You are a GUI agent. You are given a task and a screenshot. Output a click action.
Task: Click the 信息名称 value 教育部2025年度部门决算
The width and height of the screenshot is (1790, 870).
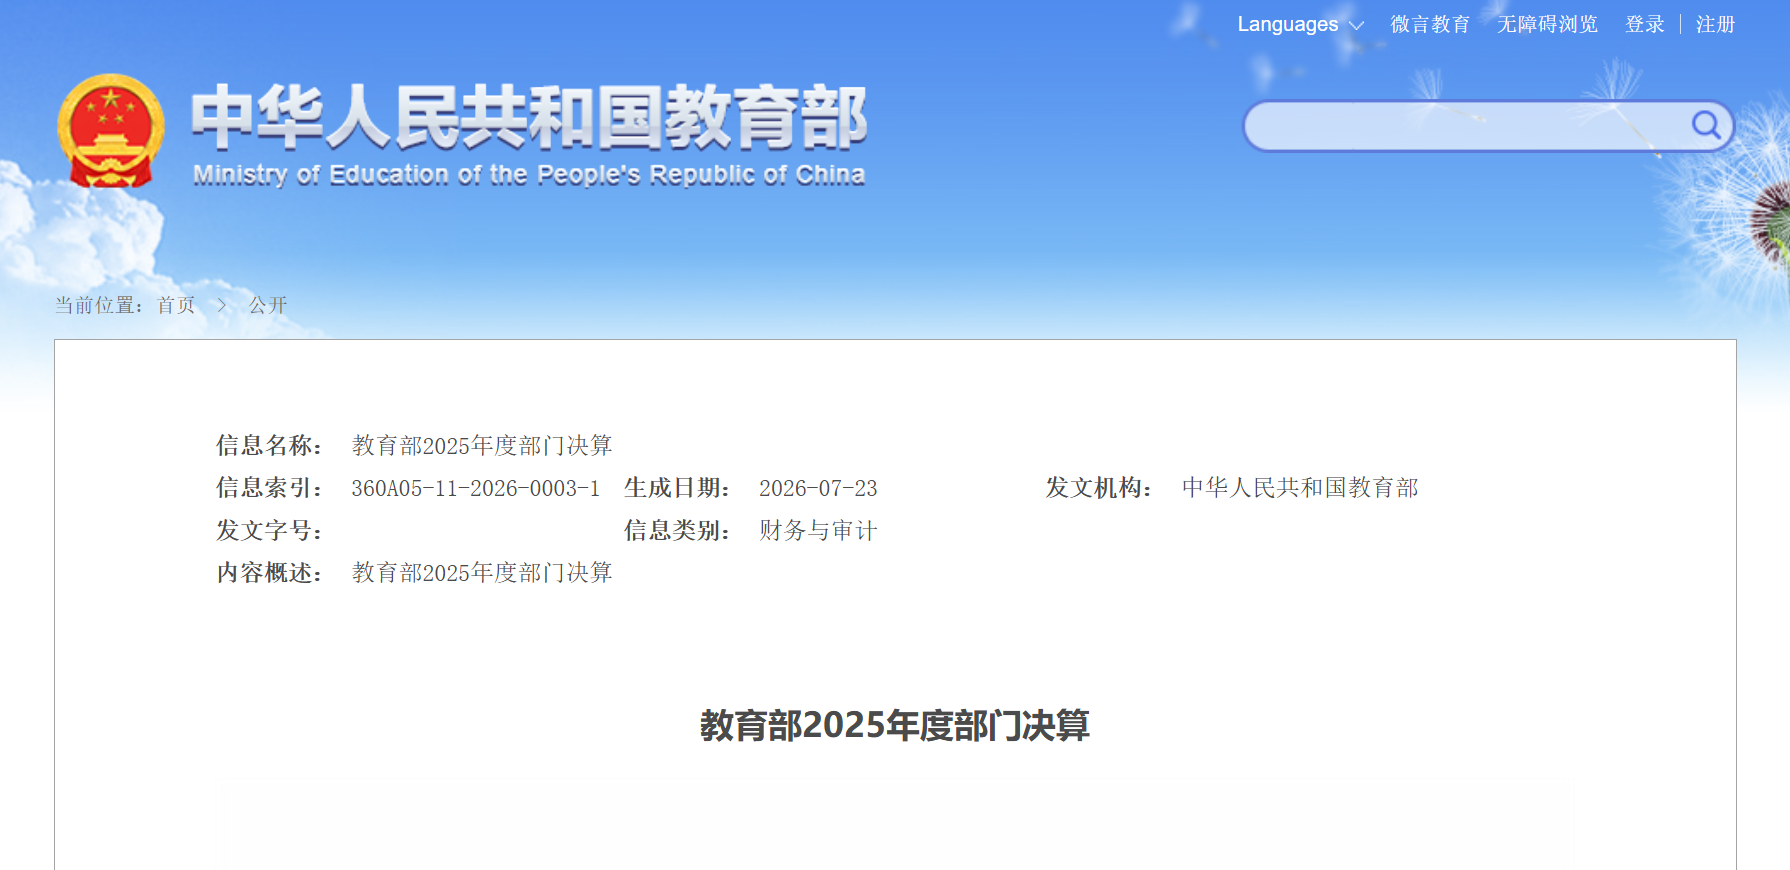482,445
